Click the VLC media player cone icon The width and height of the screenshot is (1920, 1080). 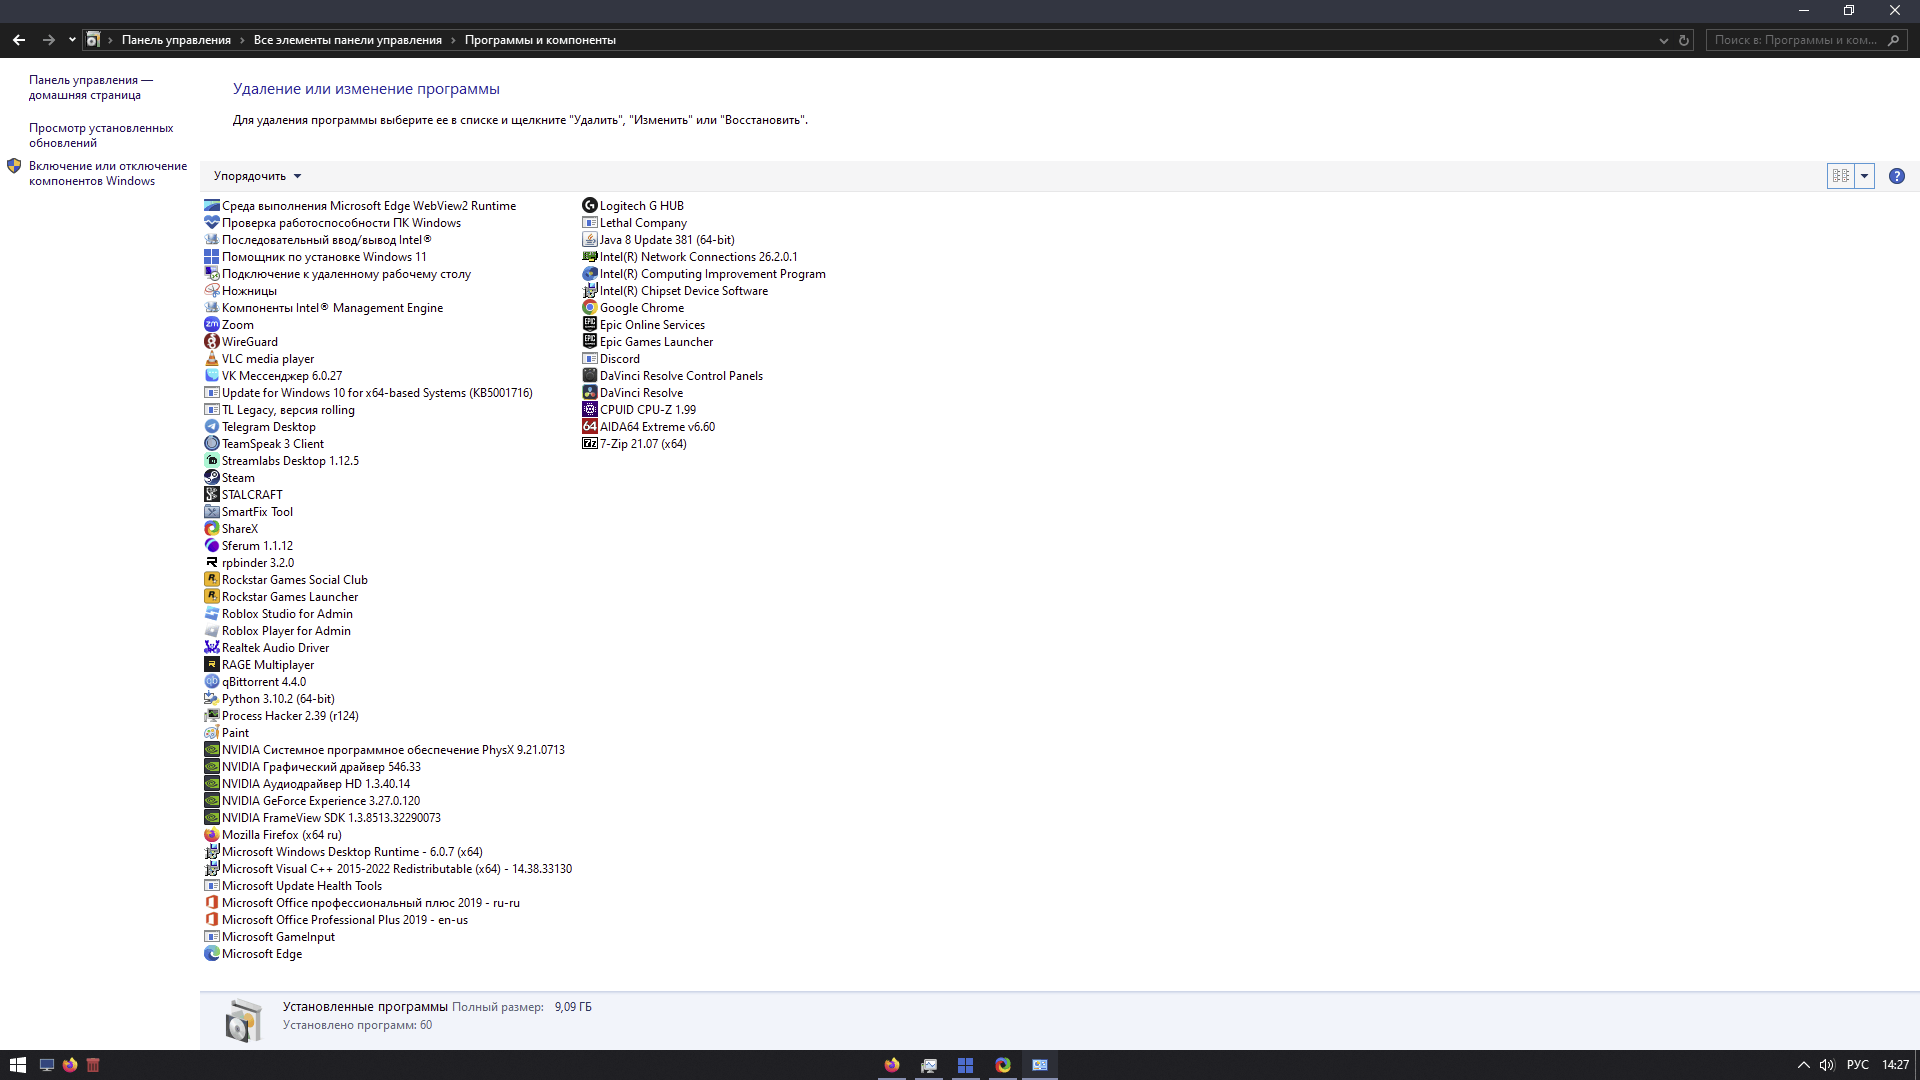pyautogui.click(x=211, y=359)
